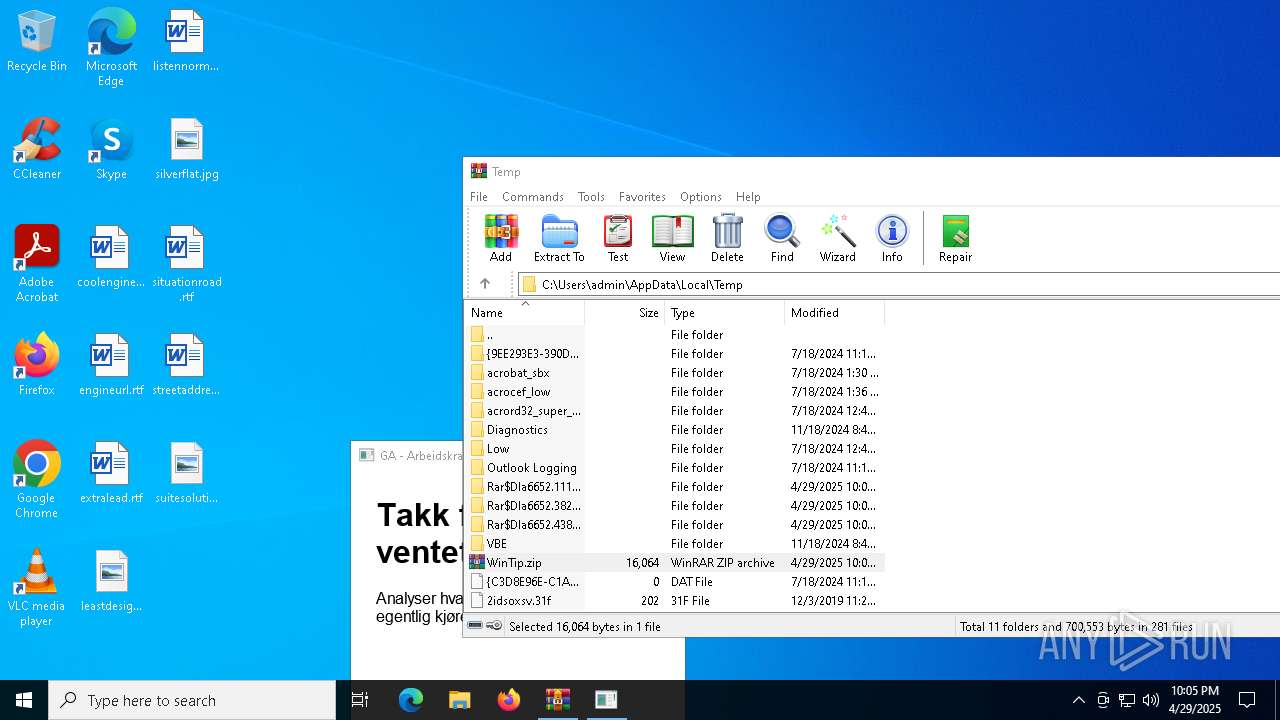Click the taskbar search box
This screenshot has height=720, width=1280.
(x=192, y=700)
